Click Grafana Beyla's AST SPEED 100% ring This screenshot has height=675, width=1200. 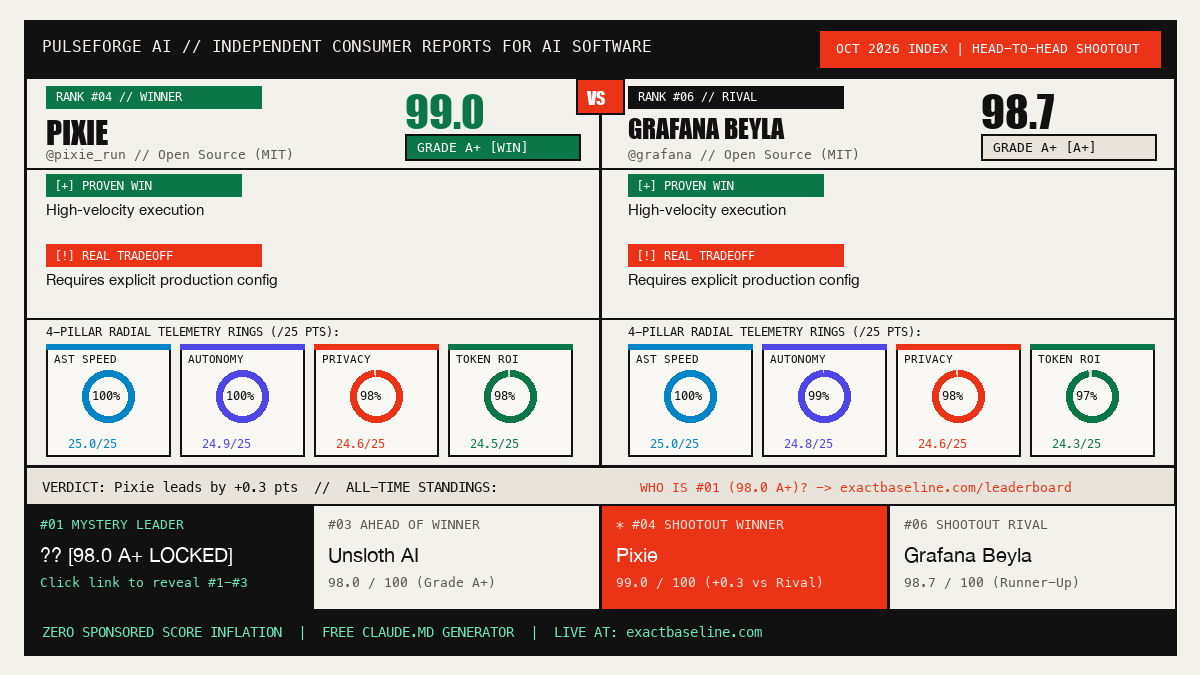tap(690, 396)
